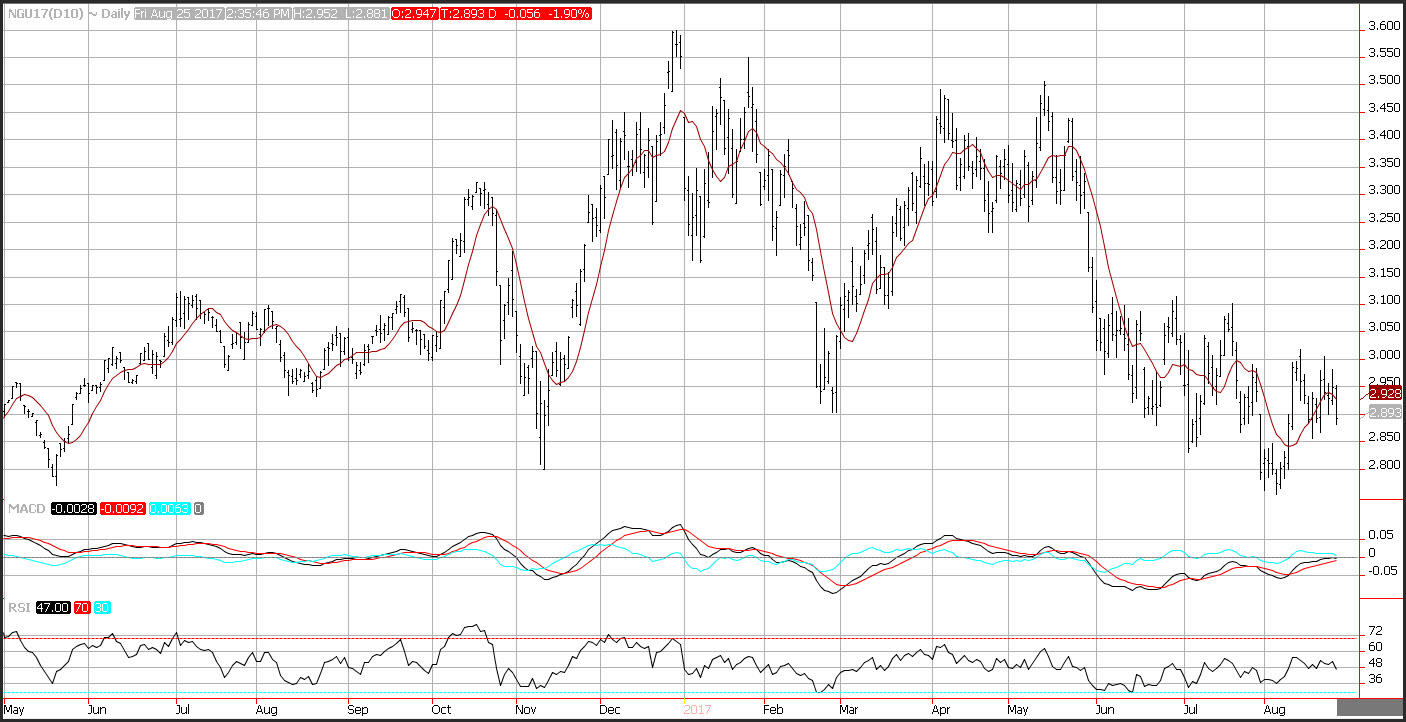The height and width of the screenshot is (722, 1406).
Task: Click the cyan RSI 30 oversold box
Action: (x=102, y=607)
